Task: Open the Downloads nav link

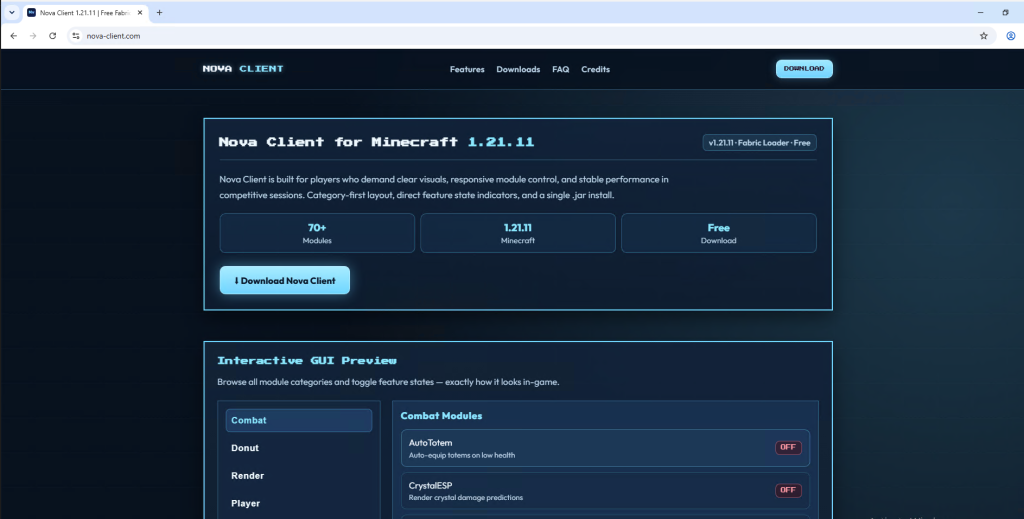Action: (x=518, y=69)
